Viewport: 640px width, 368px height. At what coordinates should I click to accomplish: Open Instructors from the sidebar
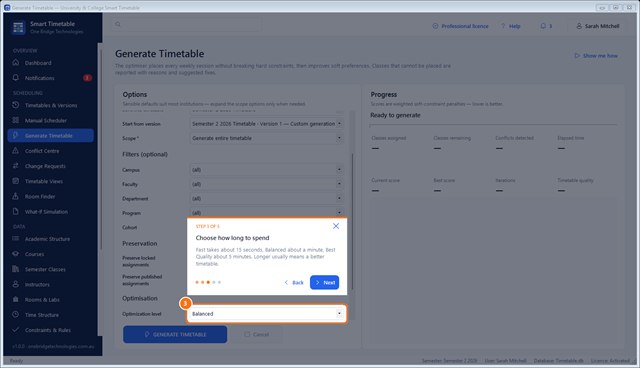51,284
